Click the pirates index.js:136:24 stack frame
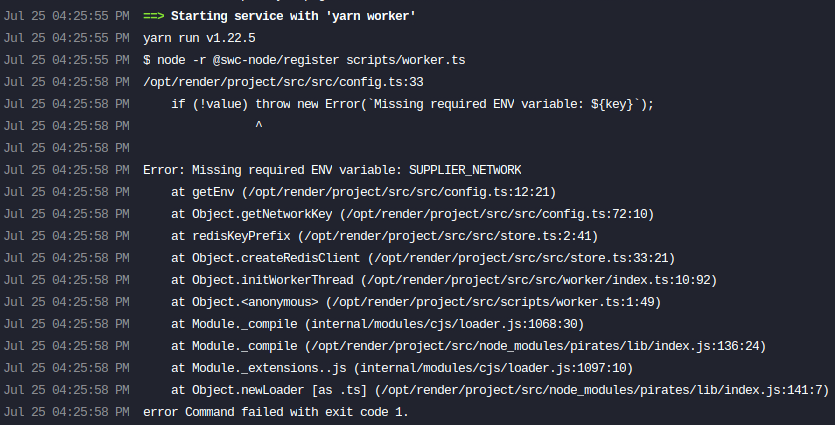Screen dimensions: 835x425 [x=469, y=346]
